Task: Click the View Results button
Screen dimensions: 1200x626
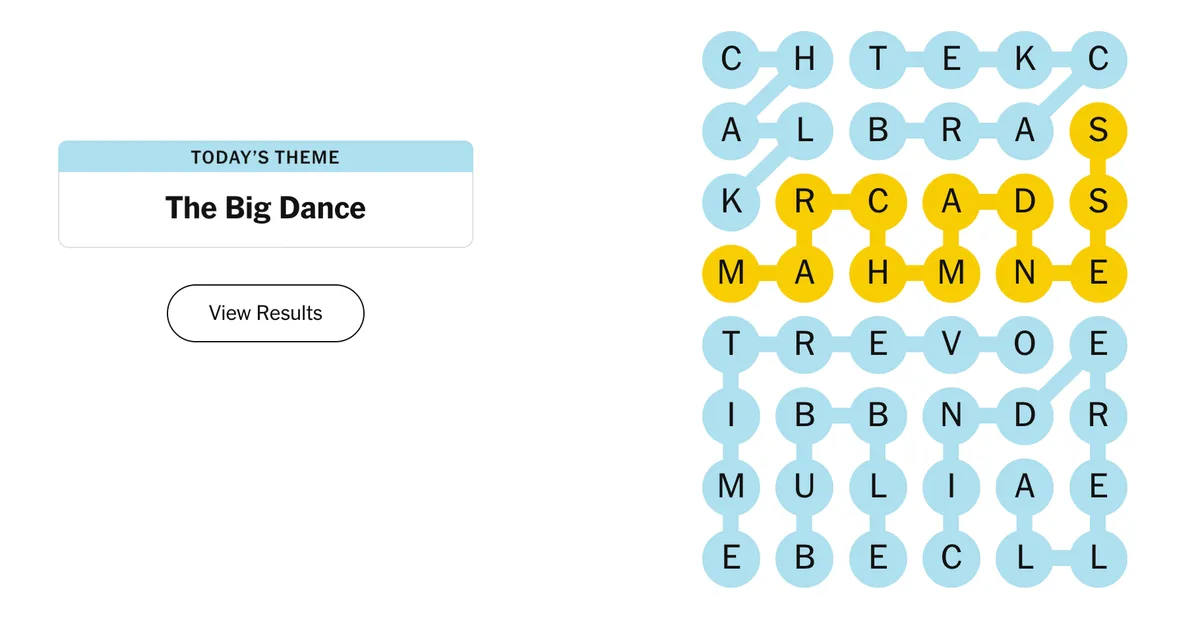Action: (265, 313)
